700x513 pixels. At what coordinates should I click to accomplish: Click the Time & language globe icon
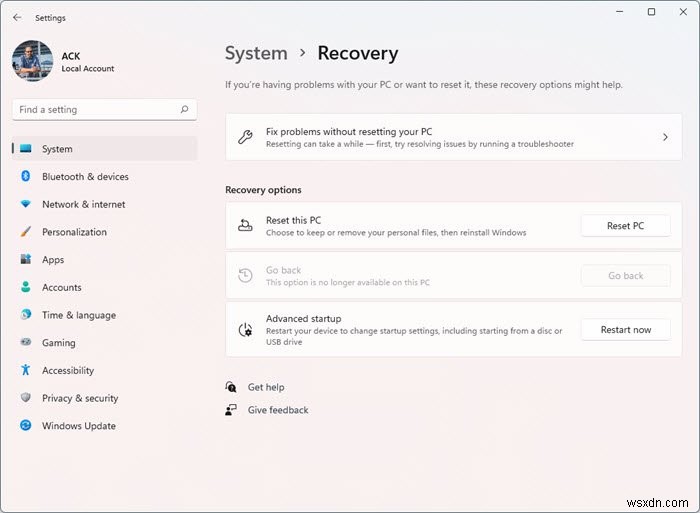pyautogui.click(x=26, y=314)
